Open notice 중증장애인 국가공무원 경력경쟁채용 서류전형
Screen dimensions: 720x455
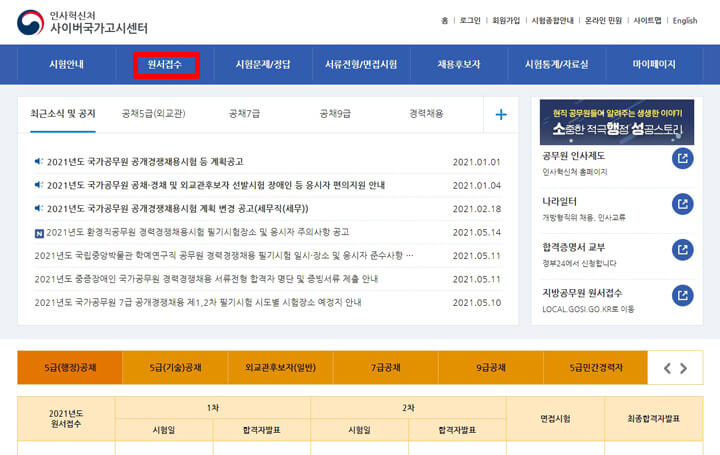206,279
